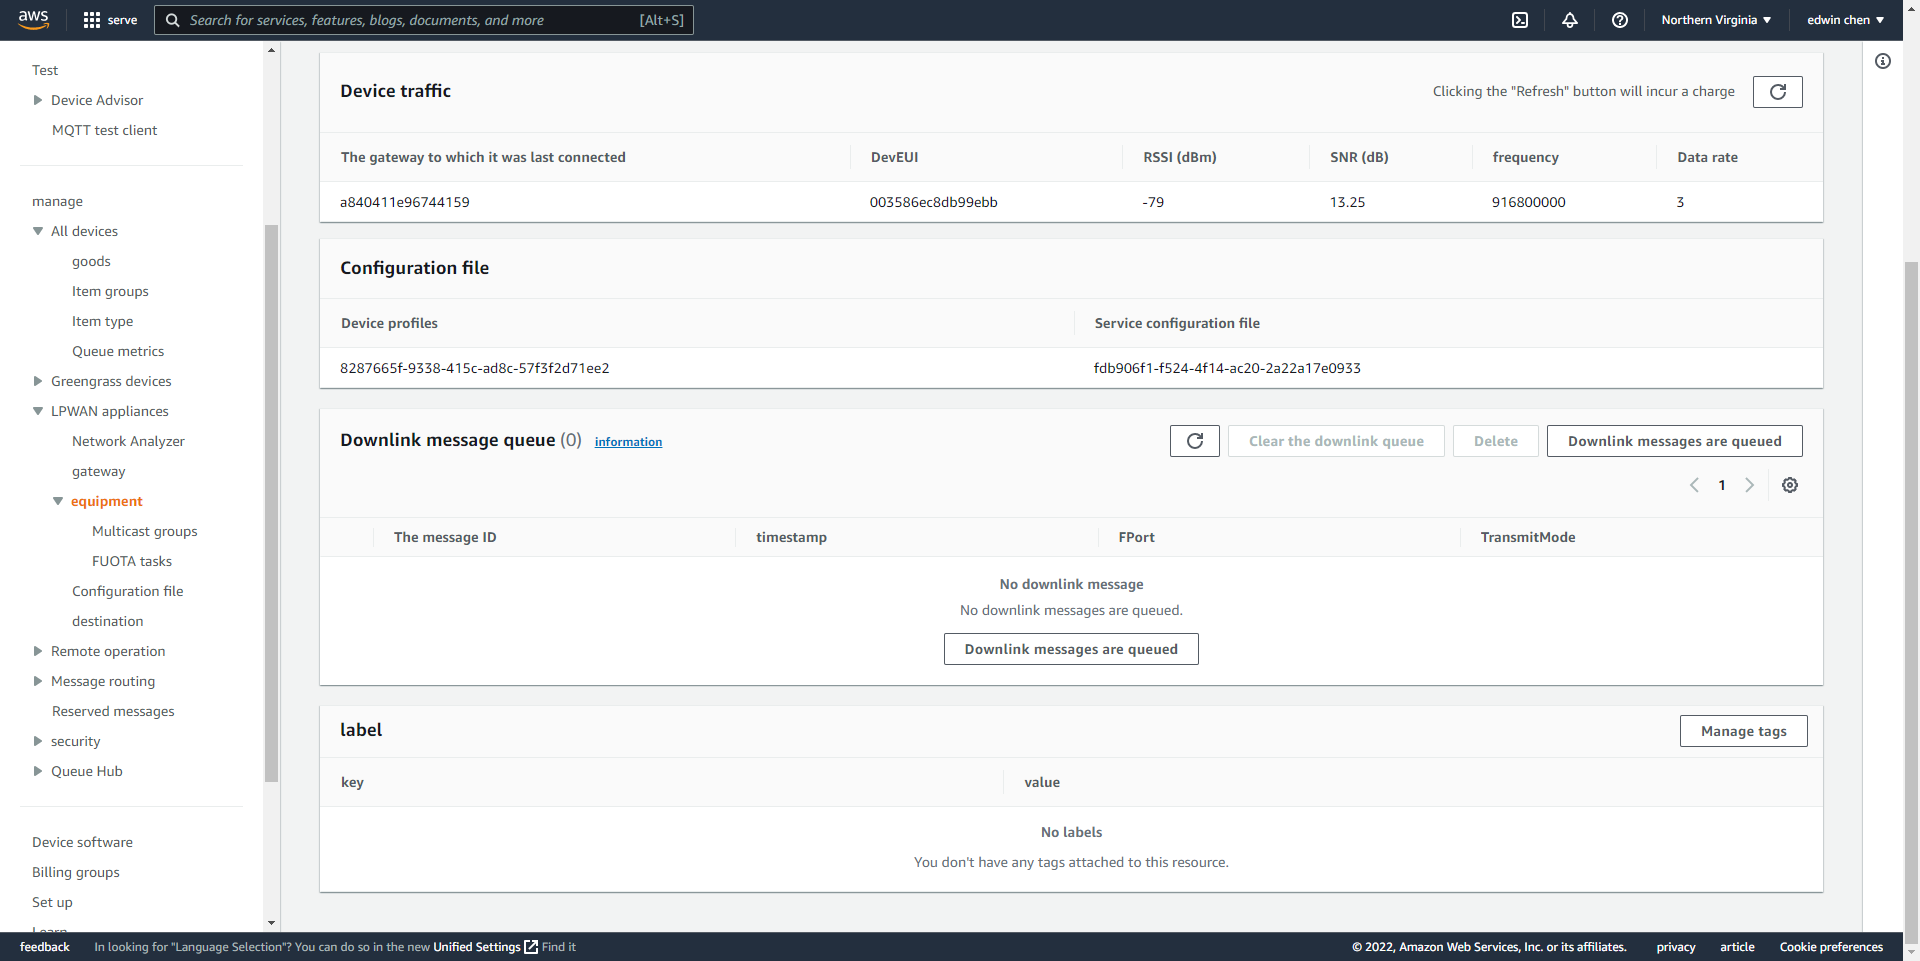The image size is (1920, 961).
Task: Open the info panel icon
Action: (1883, 61)
